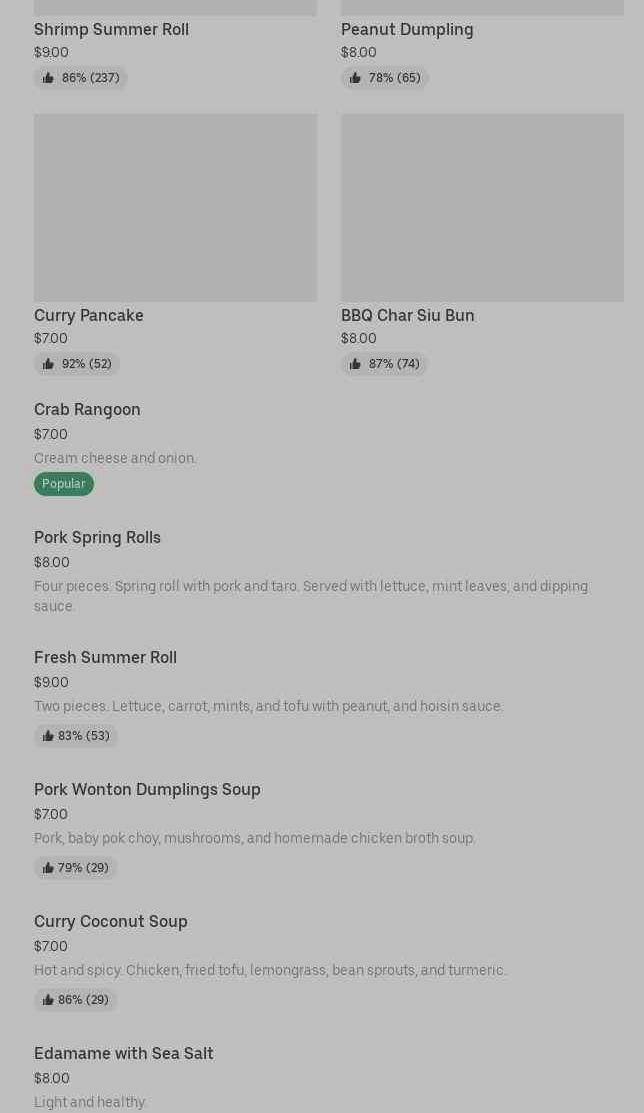This screenshot has height=1113, width=644.
Task: Click thumbs-up icon under BBQ Char Siu Bun
Action: pos(355,364)
